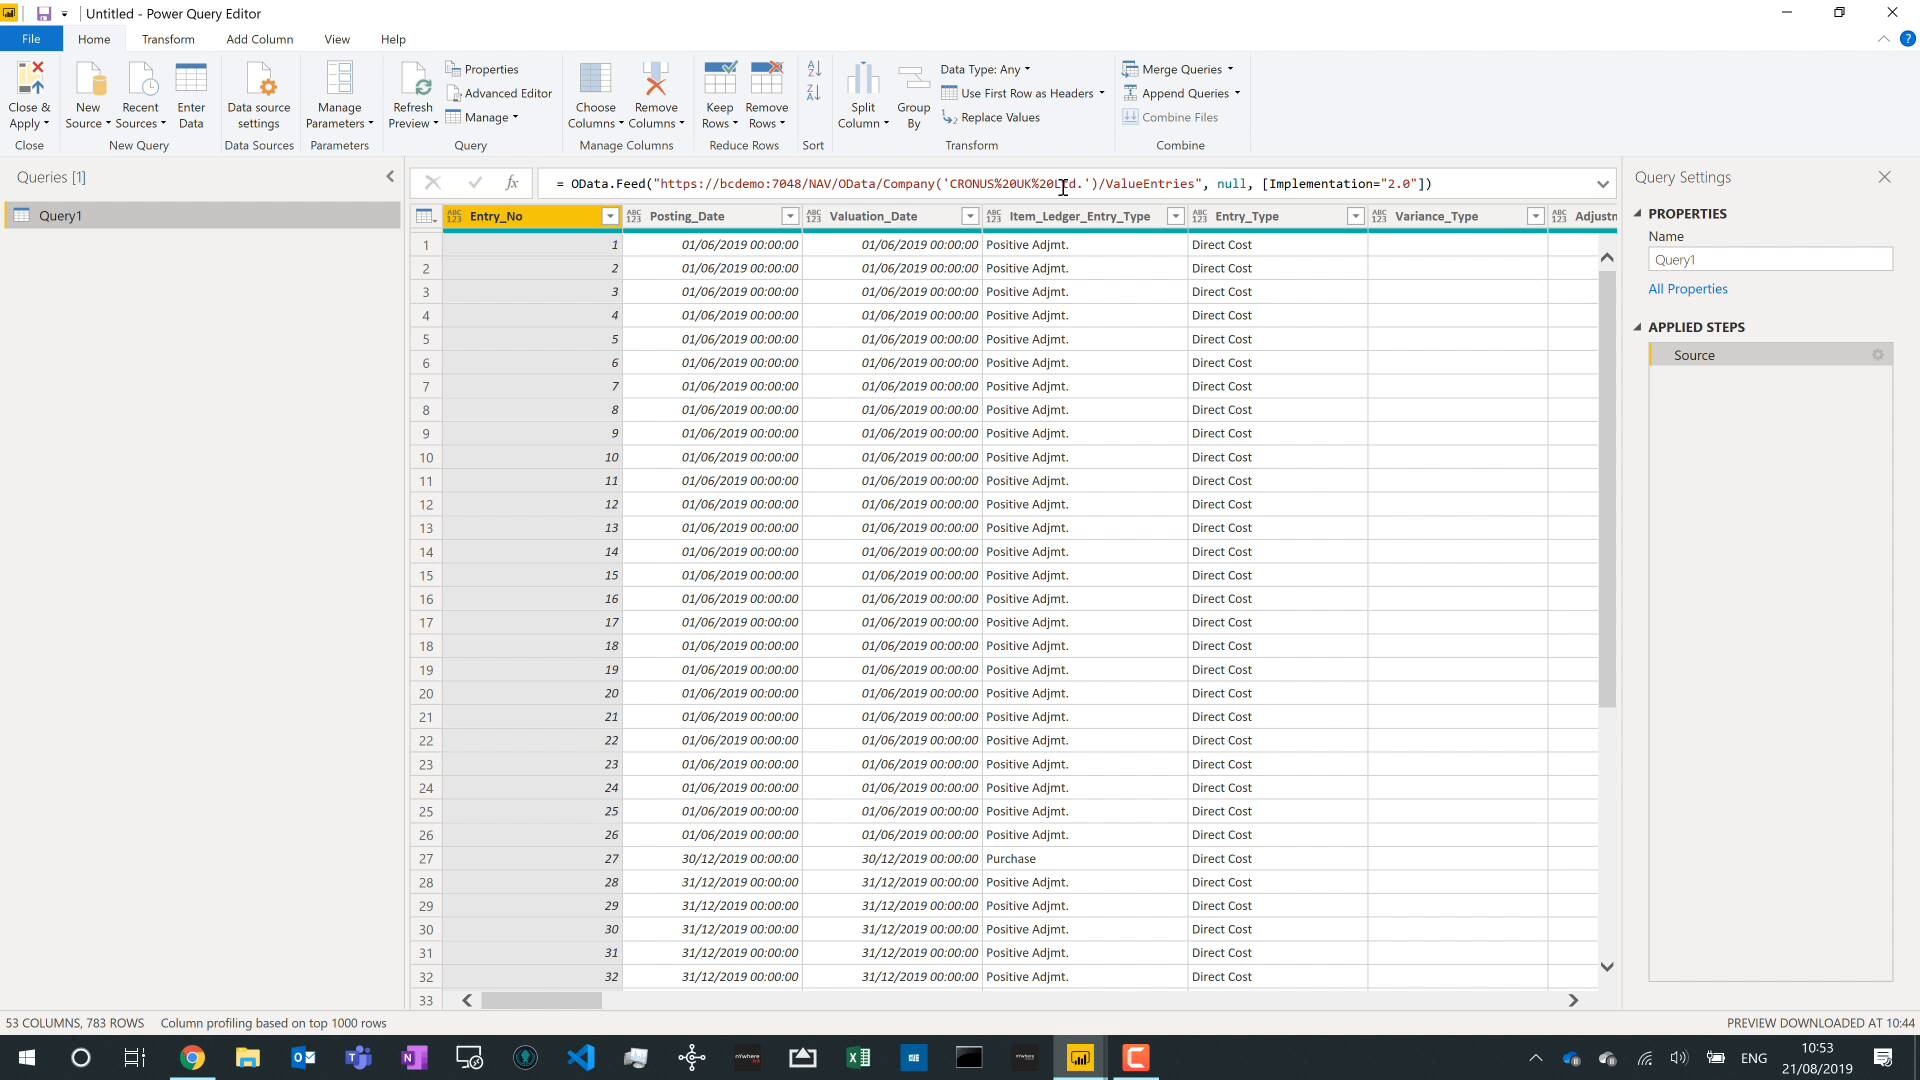The width and height of the screenshot is (1920, 1080).
Task: Expand the formula bar with its chevron
Action: pyautogui.click(x=1603, y=184)
